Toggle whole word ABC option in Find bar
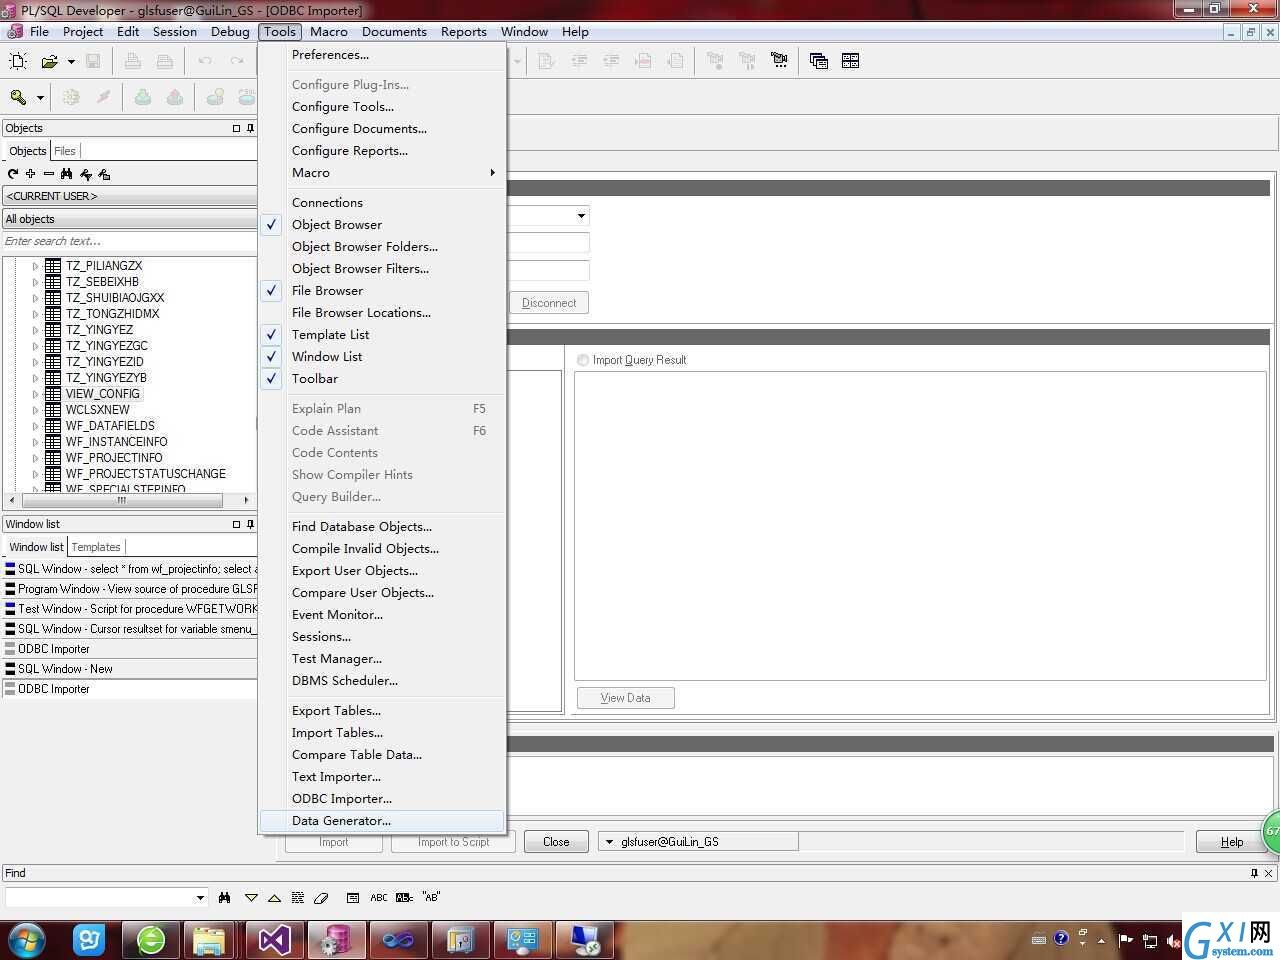 [x=379, y=898]
